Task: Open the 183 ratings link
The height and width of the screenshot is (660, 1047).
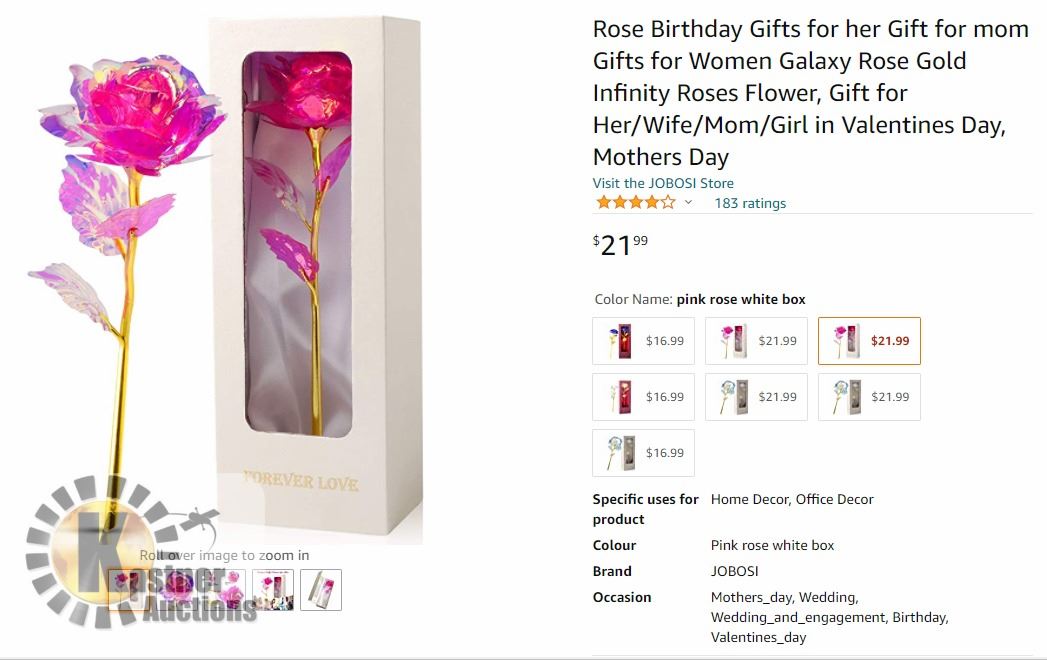Action: tap(750, 203)
